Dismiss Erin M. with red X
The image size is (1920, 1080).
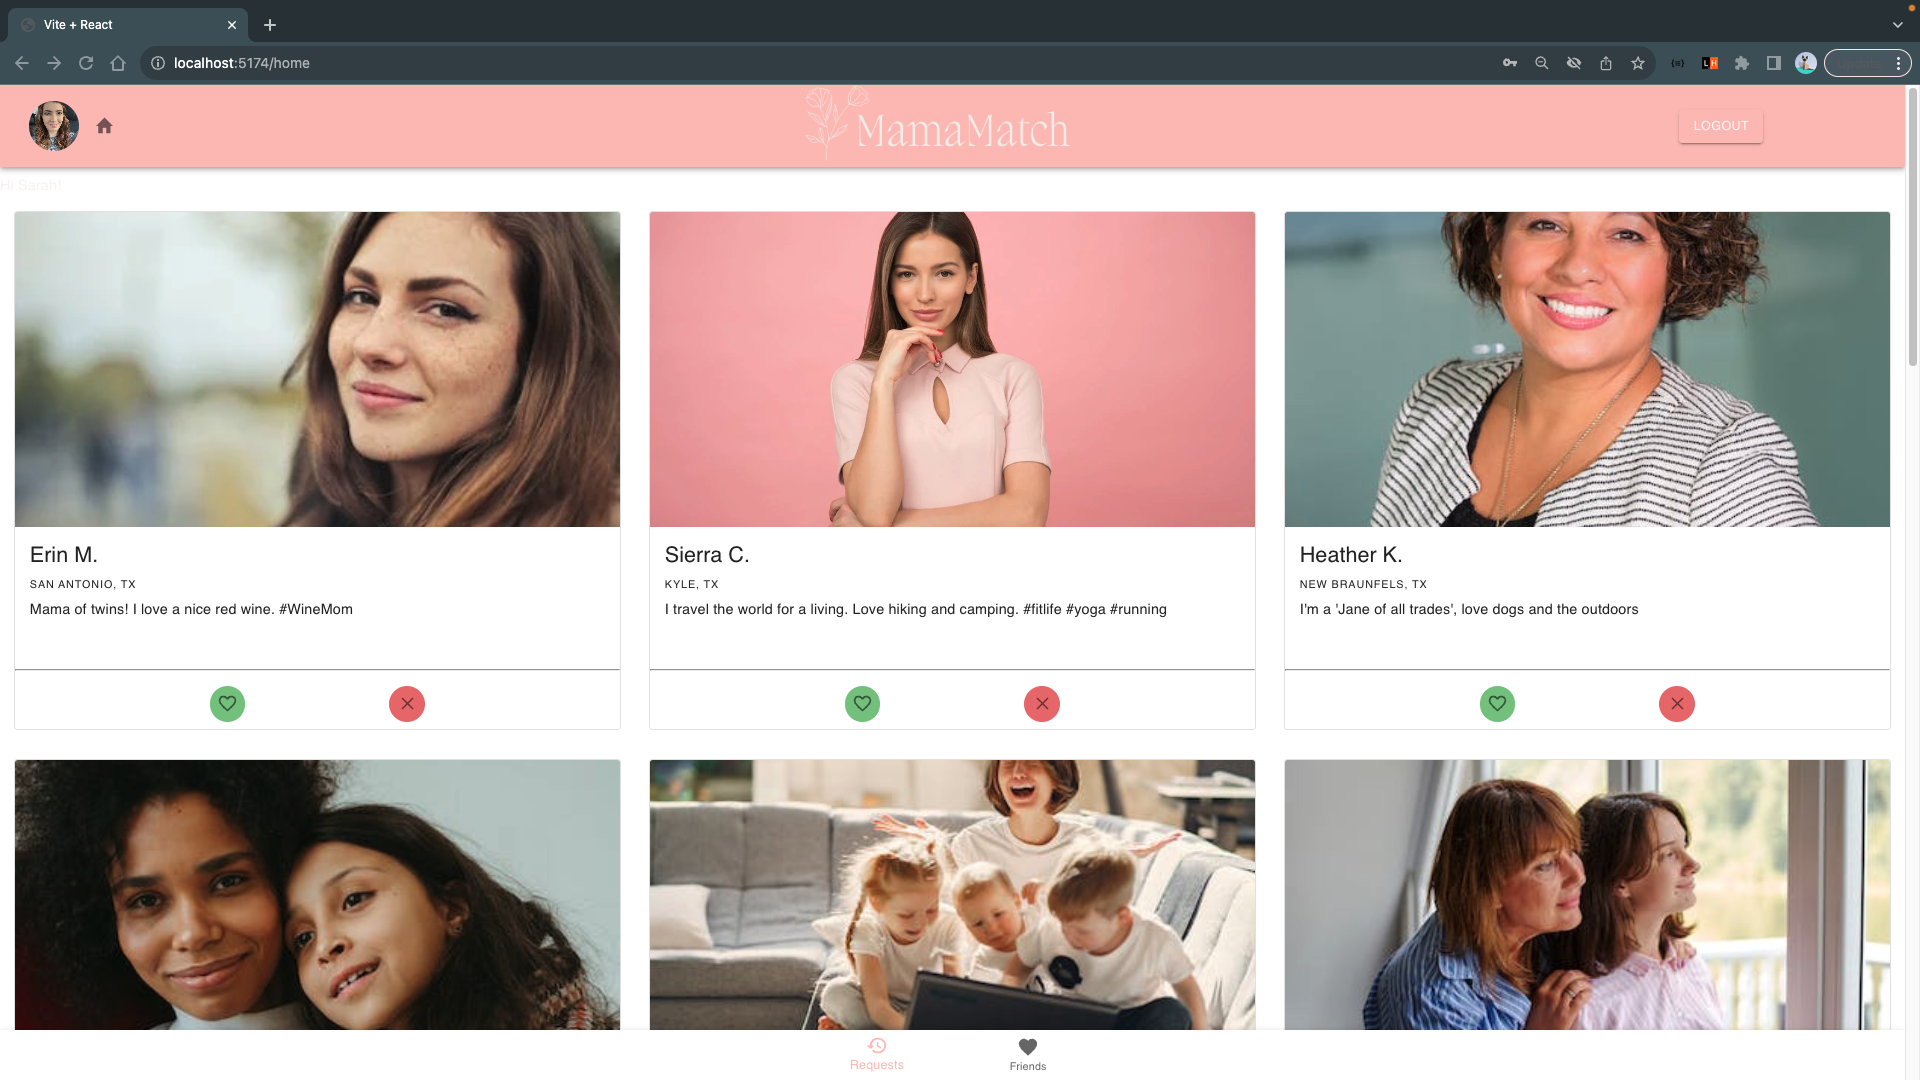[x=407, y=704]
